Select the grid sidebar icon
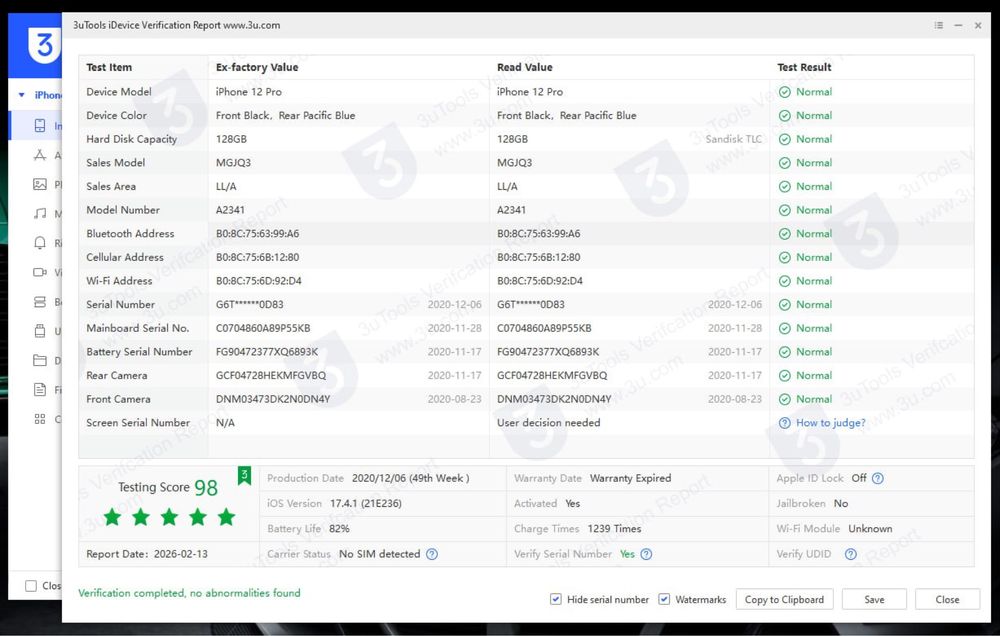 (40, 419)
